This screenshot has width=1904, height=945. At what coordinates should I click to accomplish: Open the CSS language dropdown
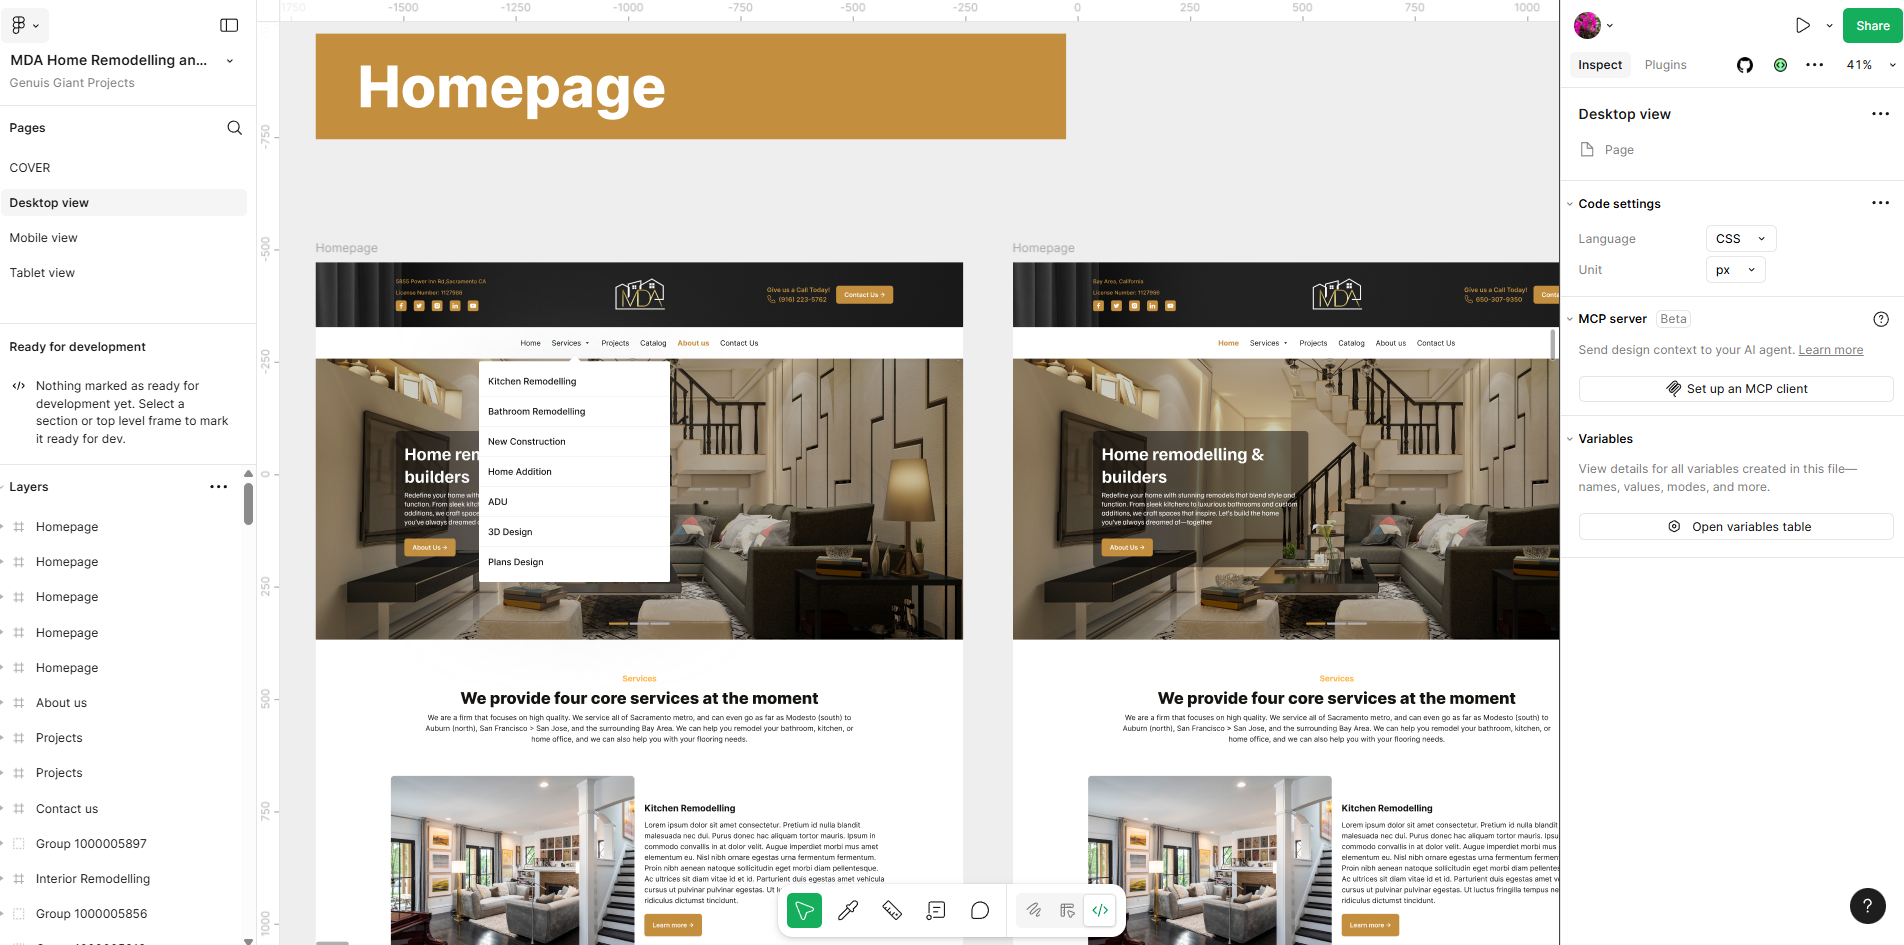pyautogui.click(x=1740, y=239)
